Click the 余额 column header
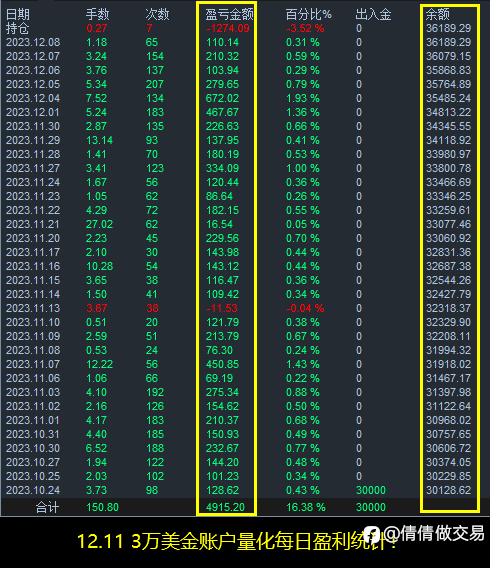The width and height of the screenshot is (490, 568). (x=437, y=14)
